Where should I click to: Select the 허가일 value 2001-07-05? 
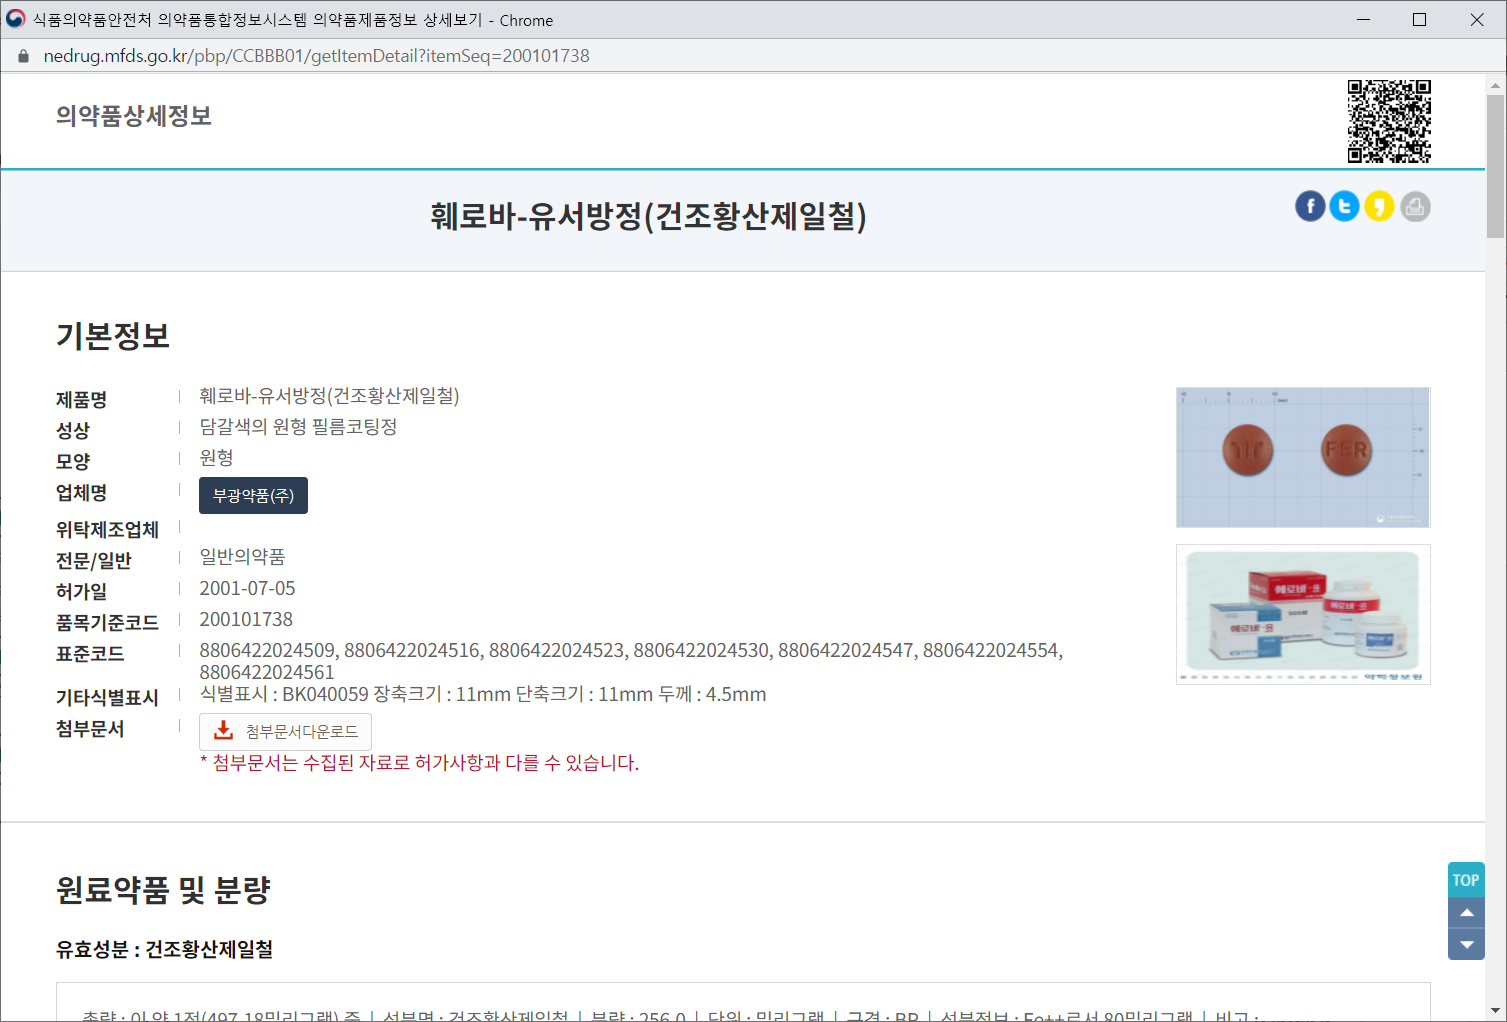tap(247, 588)
